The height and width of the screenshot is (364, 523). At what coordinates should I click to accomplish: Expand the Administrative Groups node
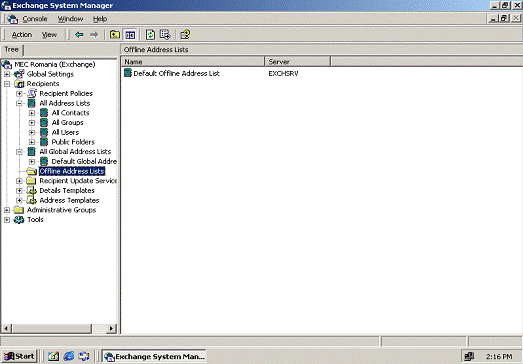point(7,210)
